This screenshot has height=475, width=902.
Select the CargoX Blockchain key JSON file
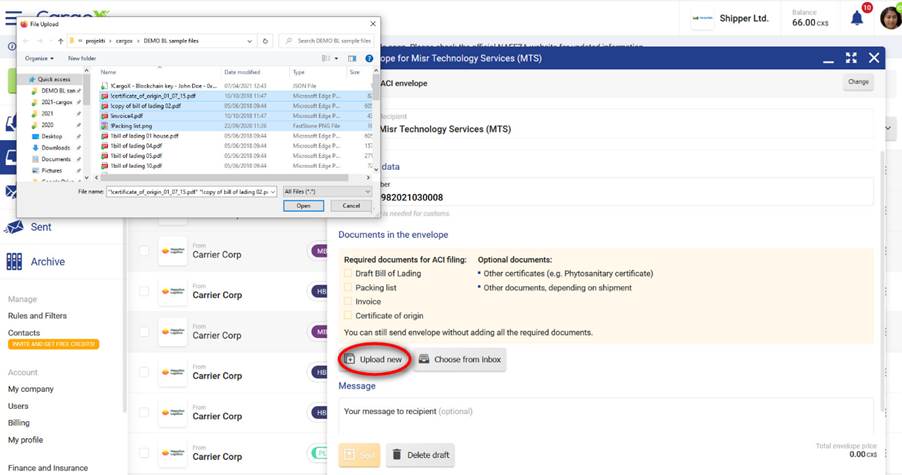point(236,86)
